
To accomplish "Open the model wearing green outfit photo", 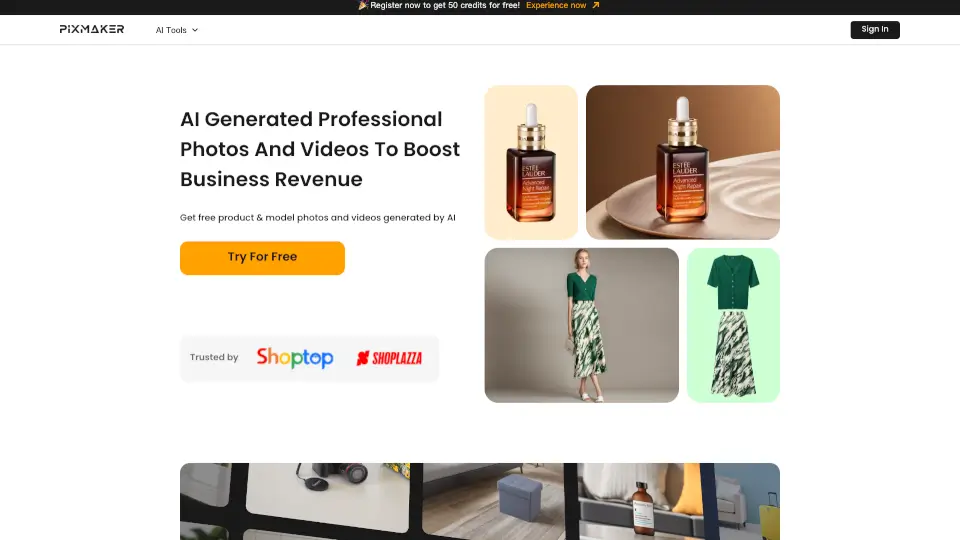I will 582,325.
